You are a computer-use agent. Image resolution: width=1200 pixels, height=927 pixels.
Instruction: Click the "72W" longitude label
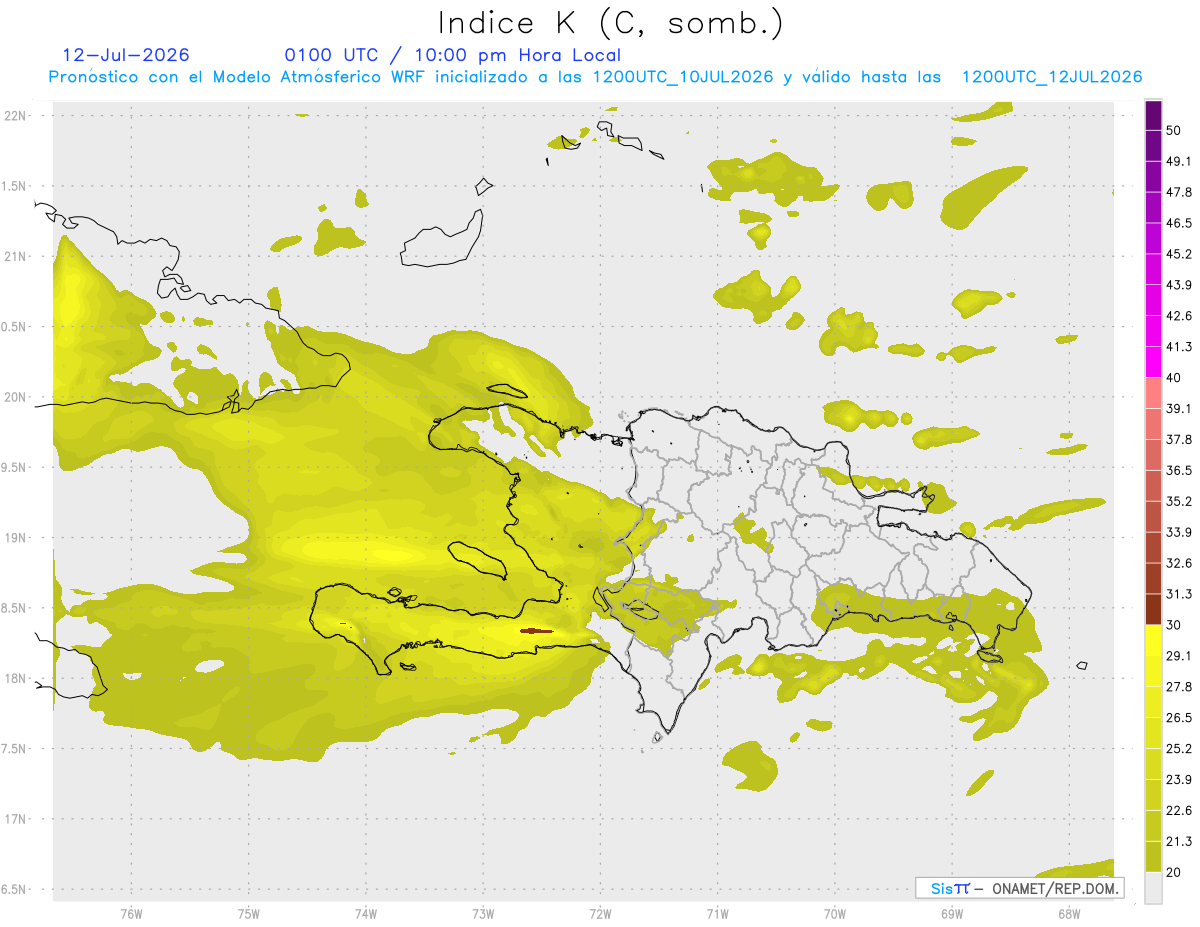600,913
